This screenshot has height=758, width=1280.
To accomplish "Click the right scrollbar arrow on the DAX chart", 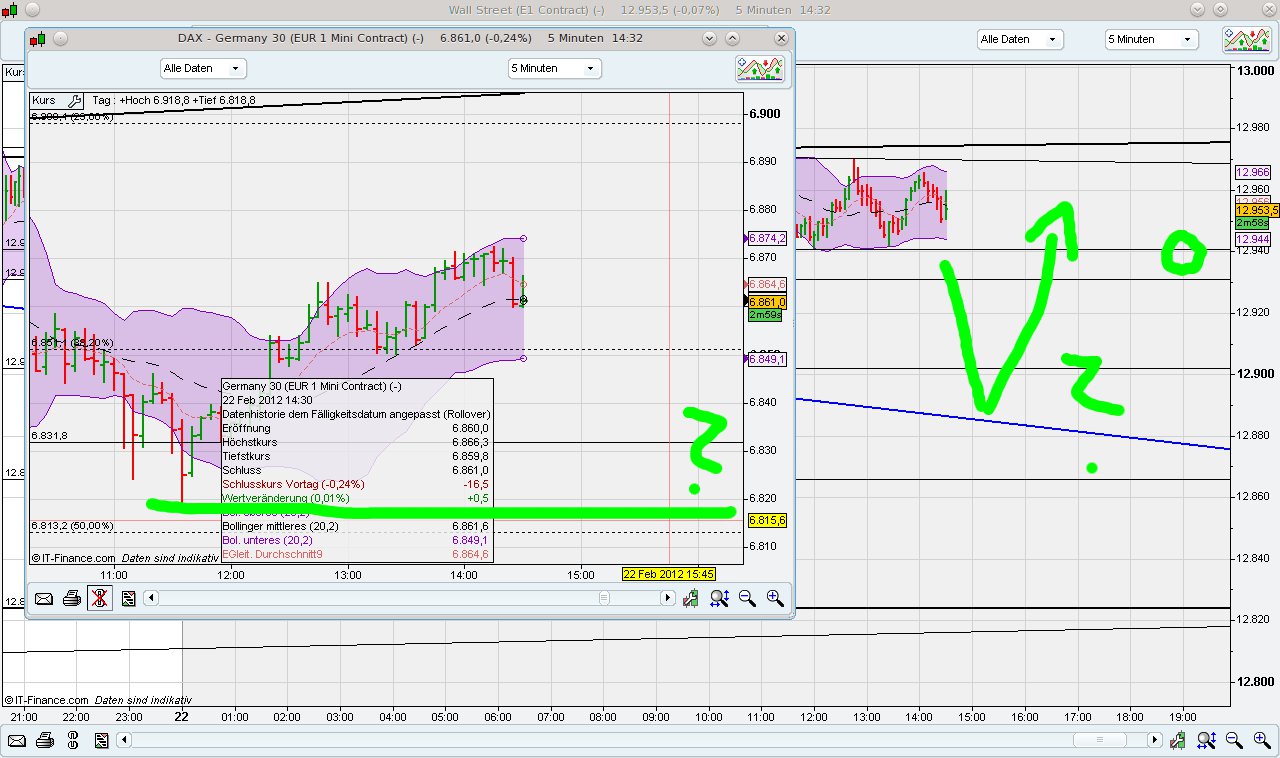I will 667,598.
